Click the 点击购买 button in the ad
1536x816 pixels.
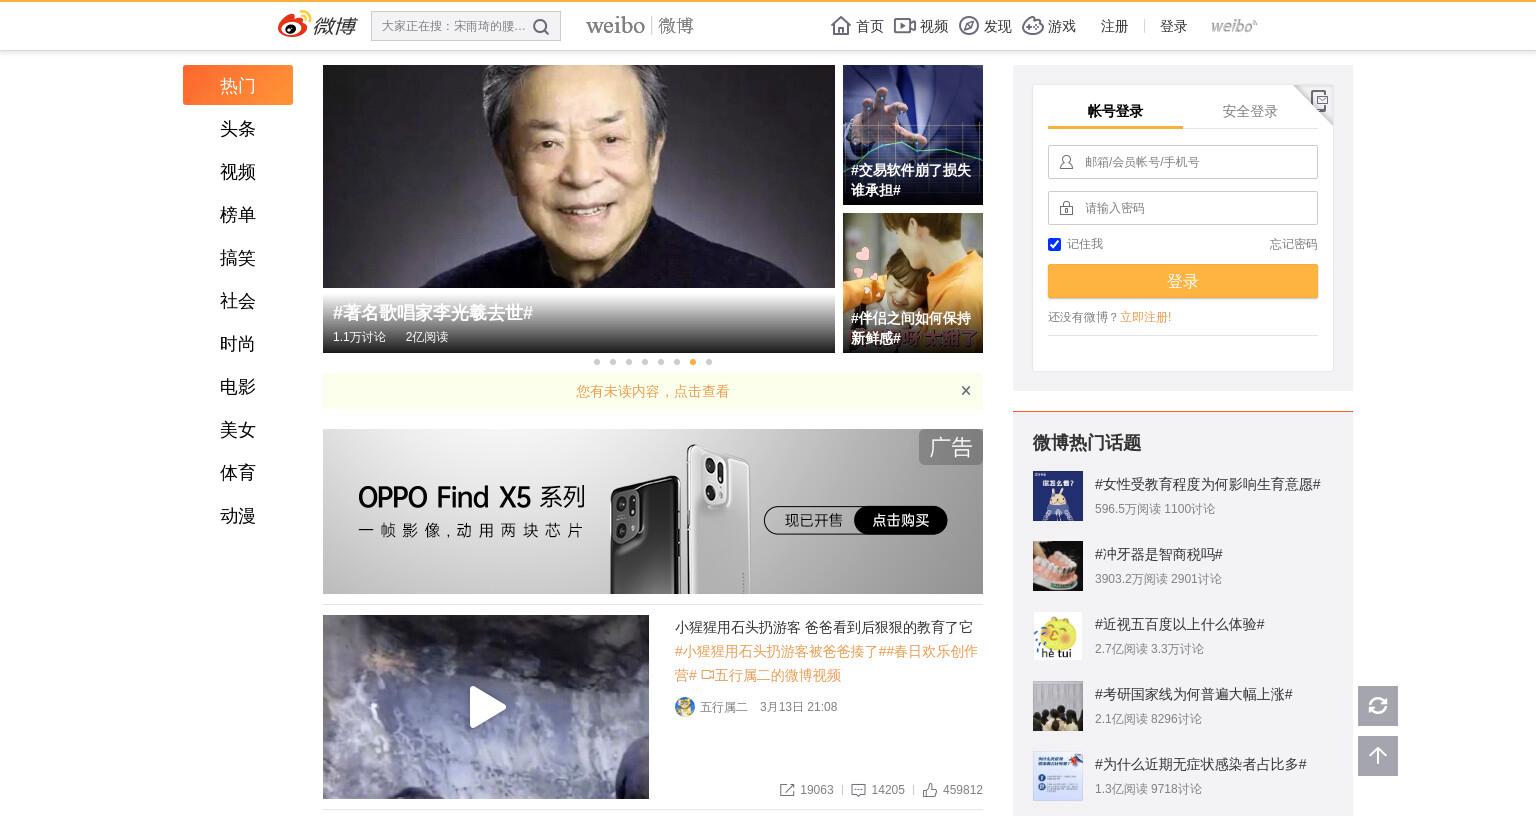click(900, 520)
